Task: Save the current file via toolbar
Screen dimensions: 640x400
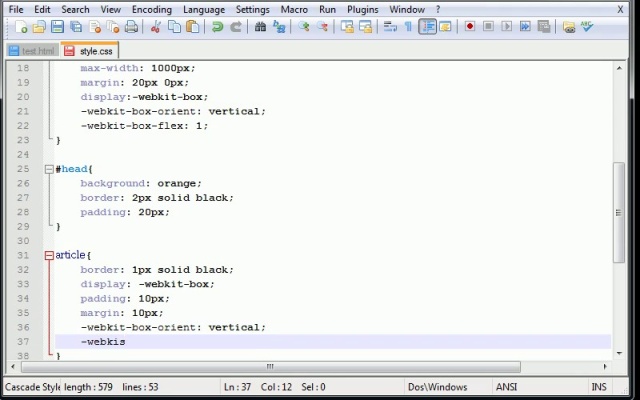Action: [57, 27]
